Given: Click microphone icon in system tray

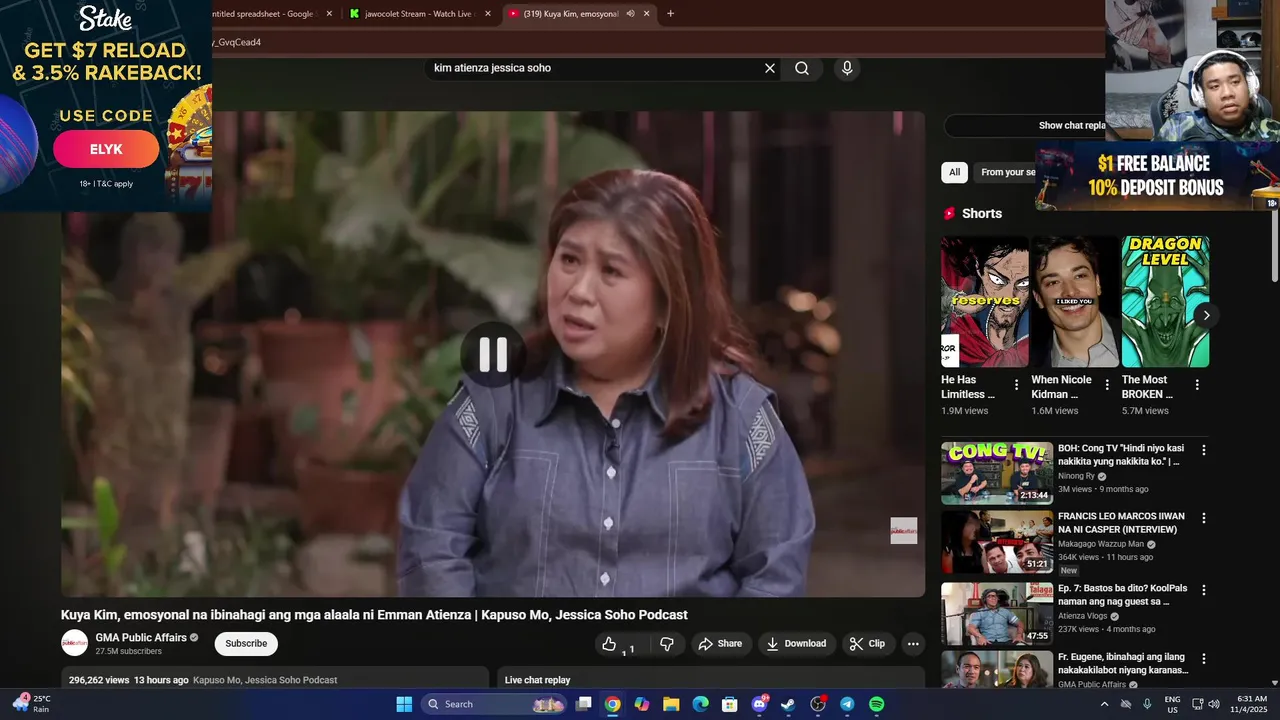Looking at the screenshot, I should (1147, 704).
